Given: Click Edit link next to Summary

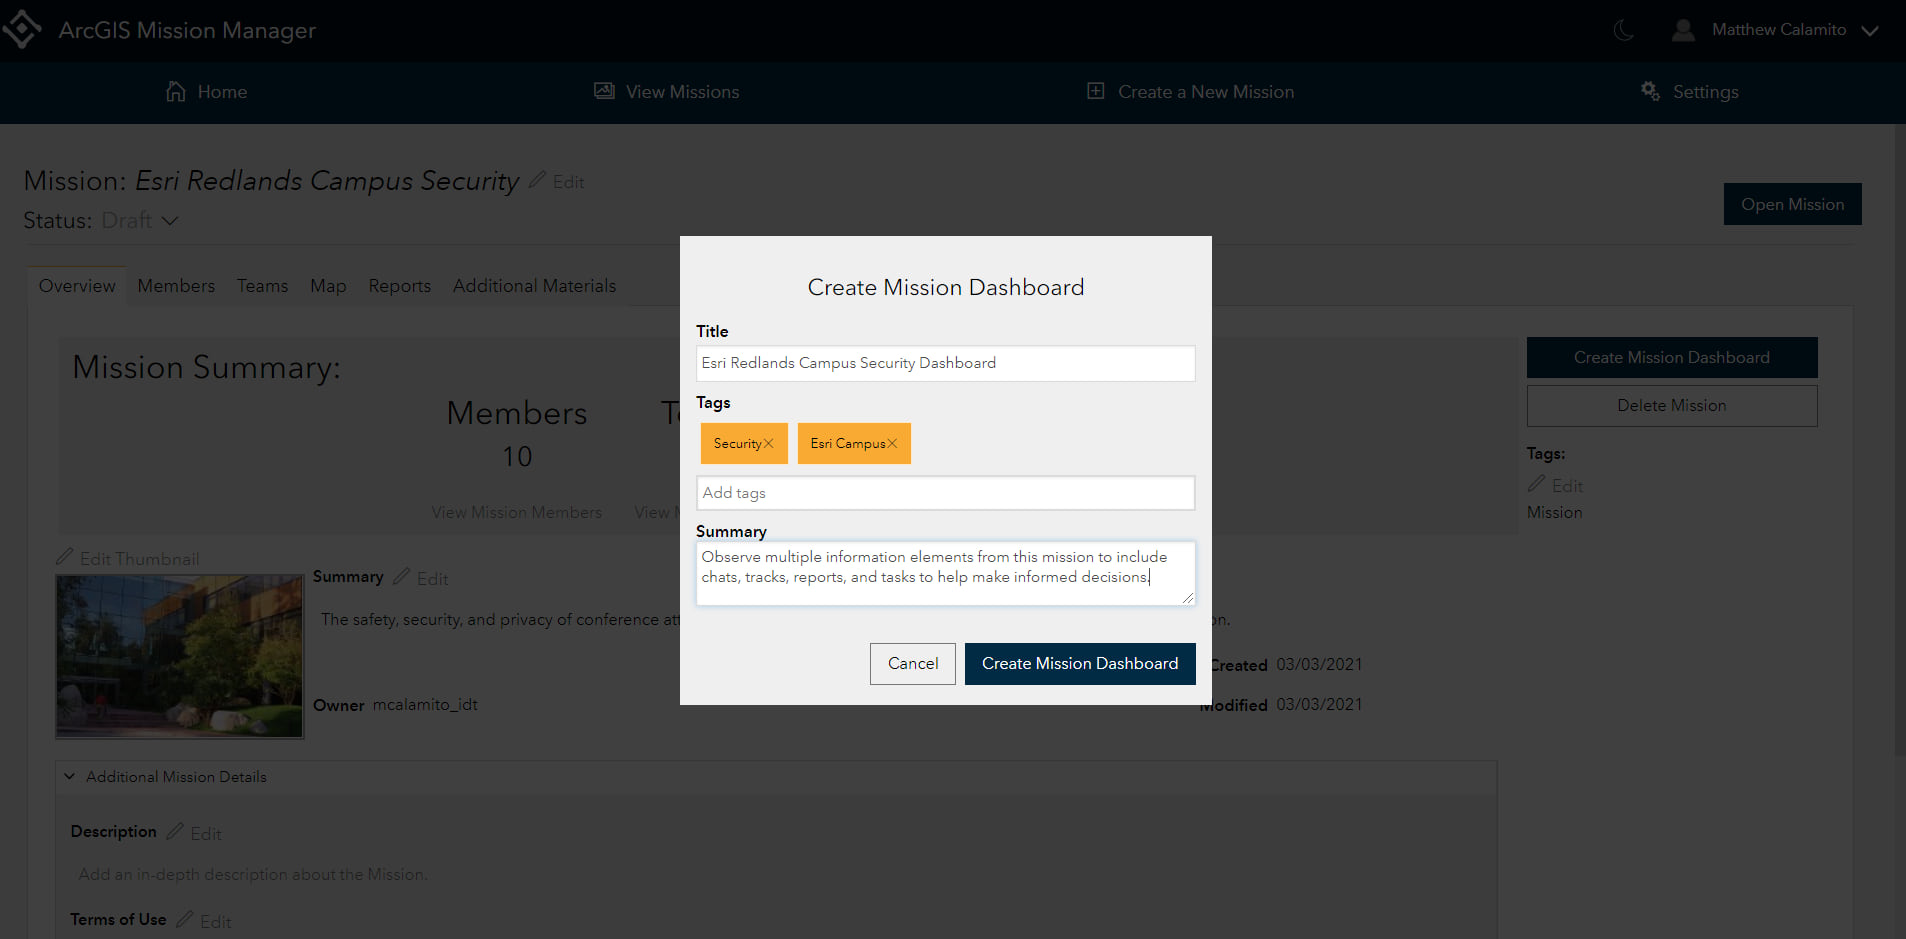Looking at the screenshot, I should 432,579.
